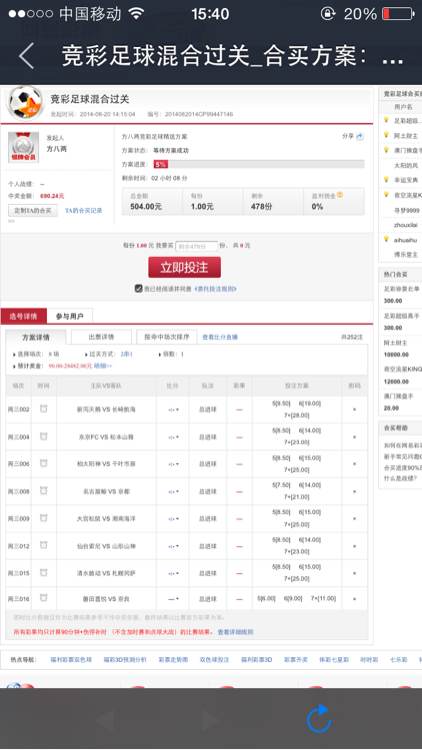
Task: Open odds dropdown for 磐田喜悦 VS 奈良
Action: pos(173,598)
